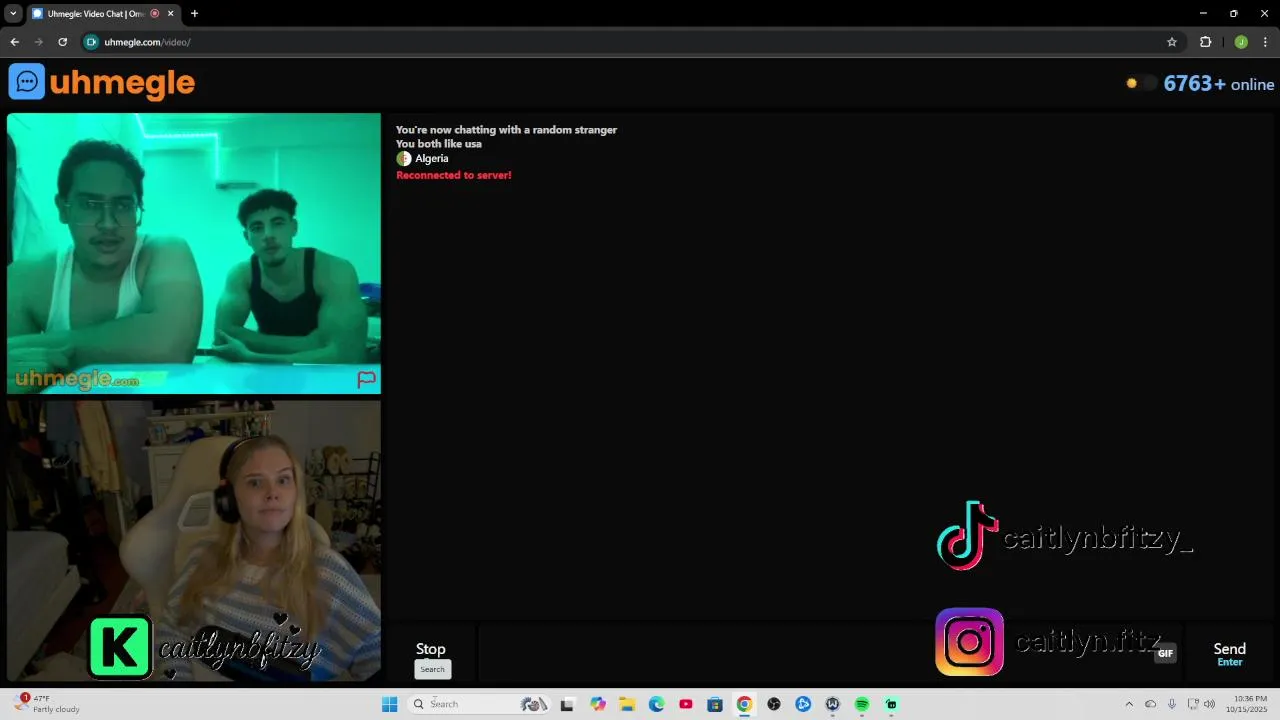The image size is (1280, 720).
Task: Close the Uhmegle browser tab
Action: (x=170, y=13)
